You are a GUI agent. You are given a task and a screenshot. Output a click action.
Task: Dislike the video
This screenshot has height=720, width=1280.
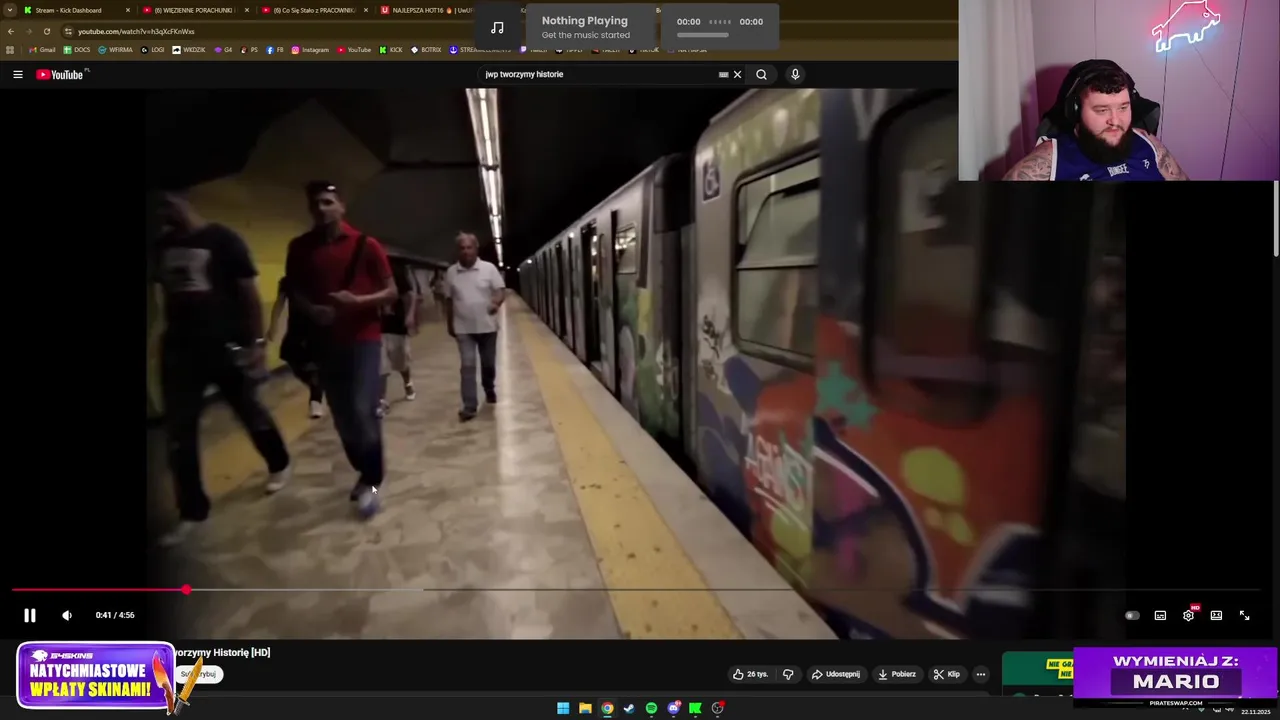788,674
